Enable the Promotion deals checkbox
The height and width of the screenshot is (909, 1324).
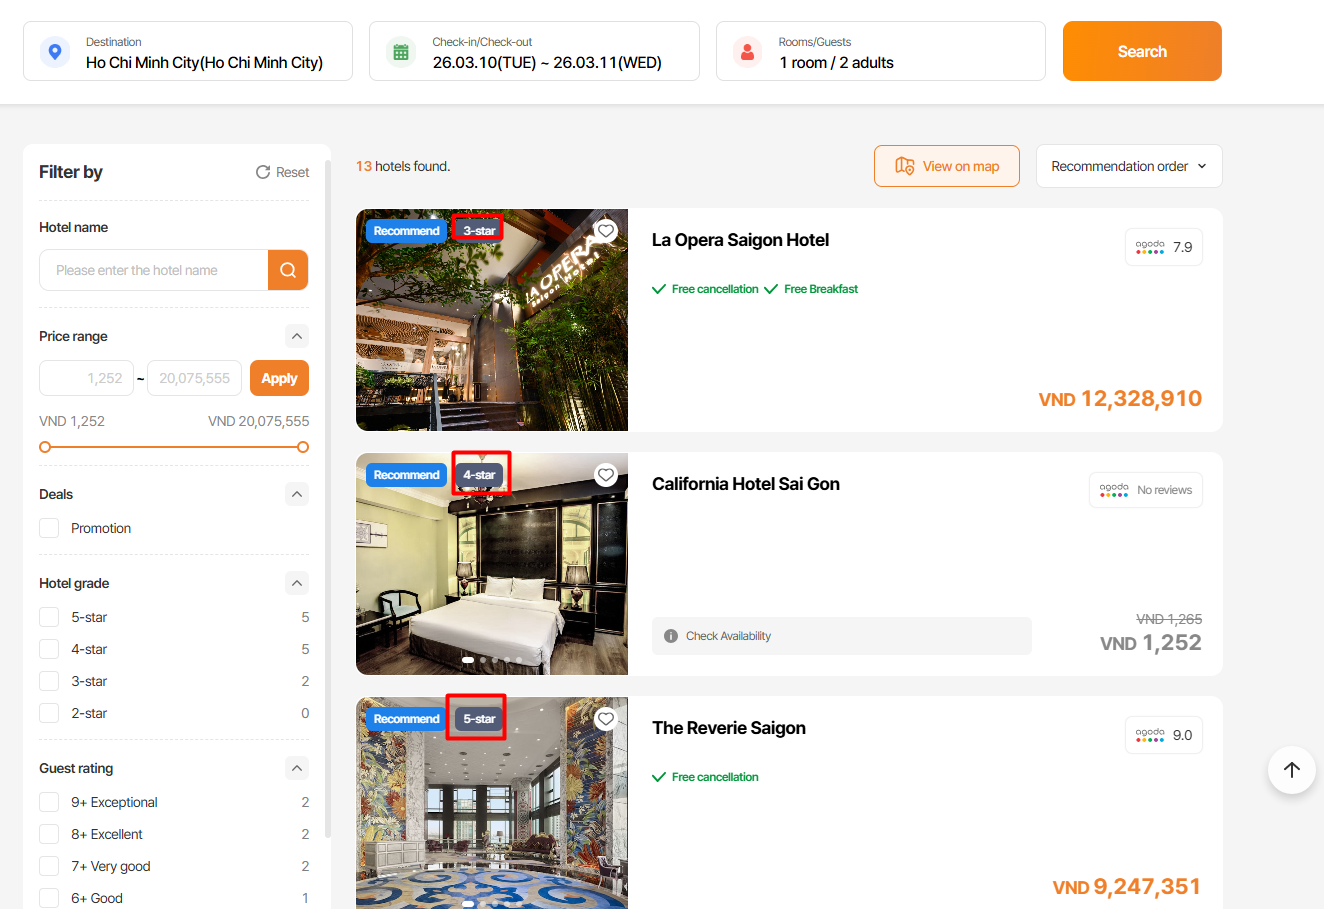49,528
